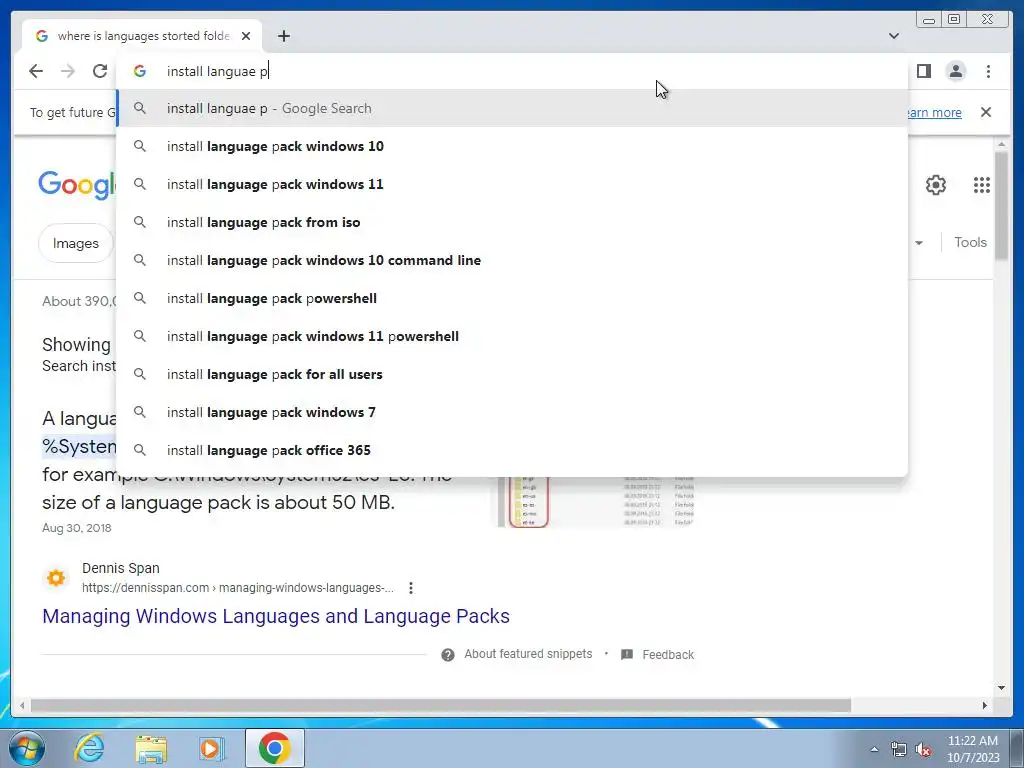The height and width of the screenshot is (768, 1024).
Task: Click the Dennis Span site favicon
Action: coord(56,578)
